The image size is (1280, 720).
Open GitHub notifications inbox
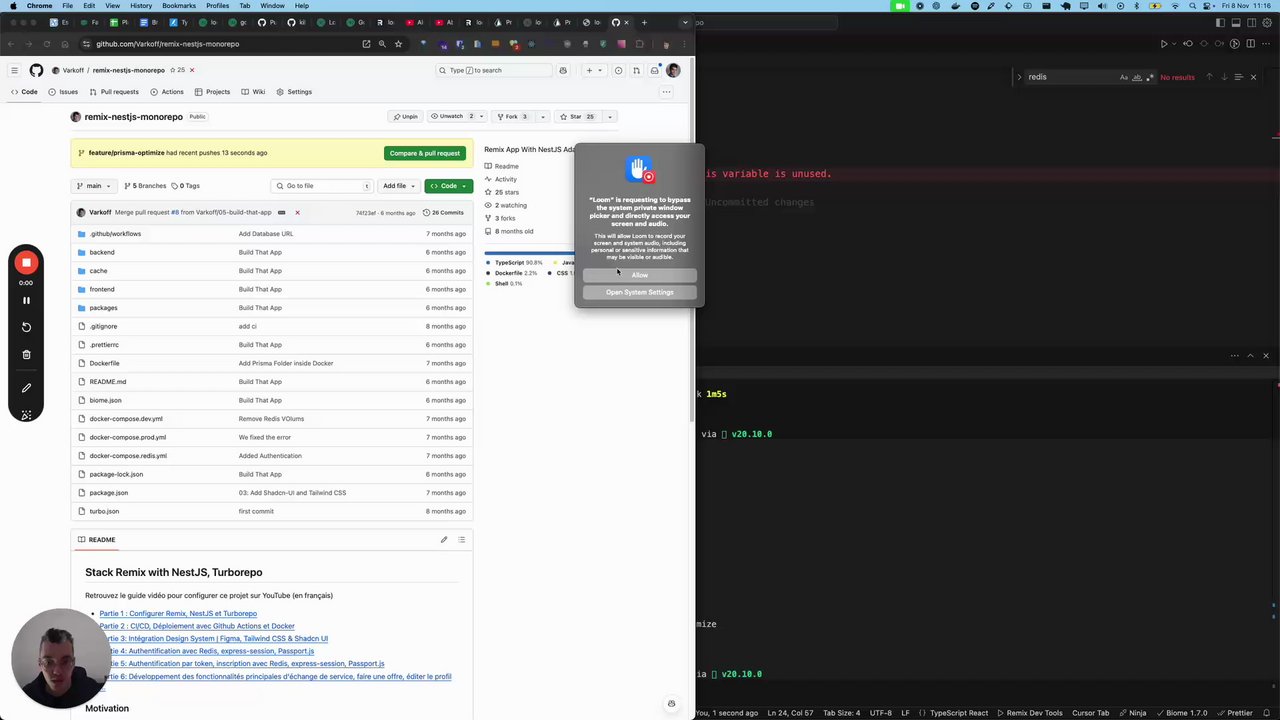pos(654,70)
